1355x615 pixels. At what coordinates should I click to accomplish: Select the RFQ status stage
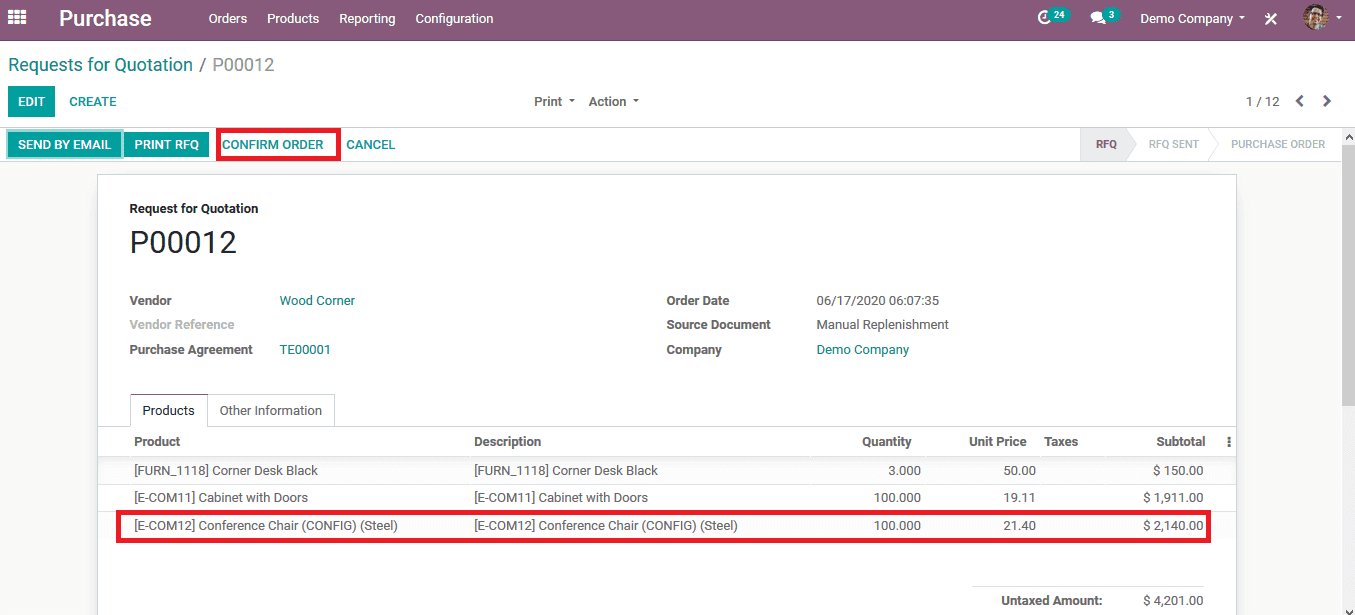click(x=1105, y=145)
